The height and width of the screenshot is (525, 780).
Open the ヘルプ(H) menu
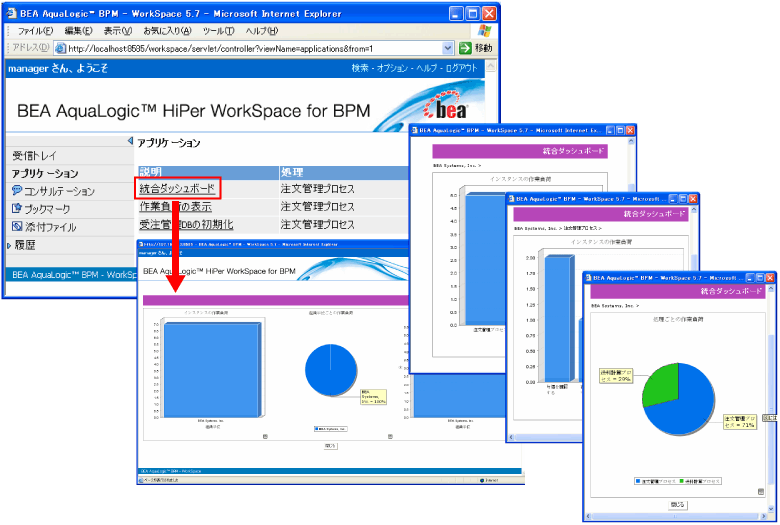coord(262,31)
